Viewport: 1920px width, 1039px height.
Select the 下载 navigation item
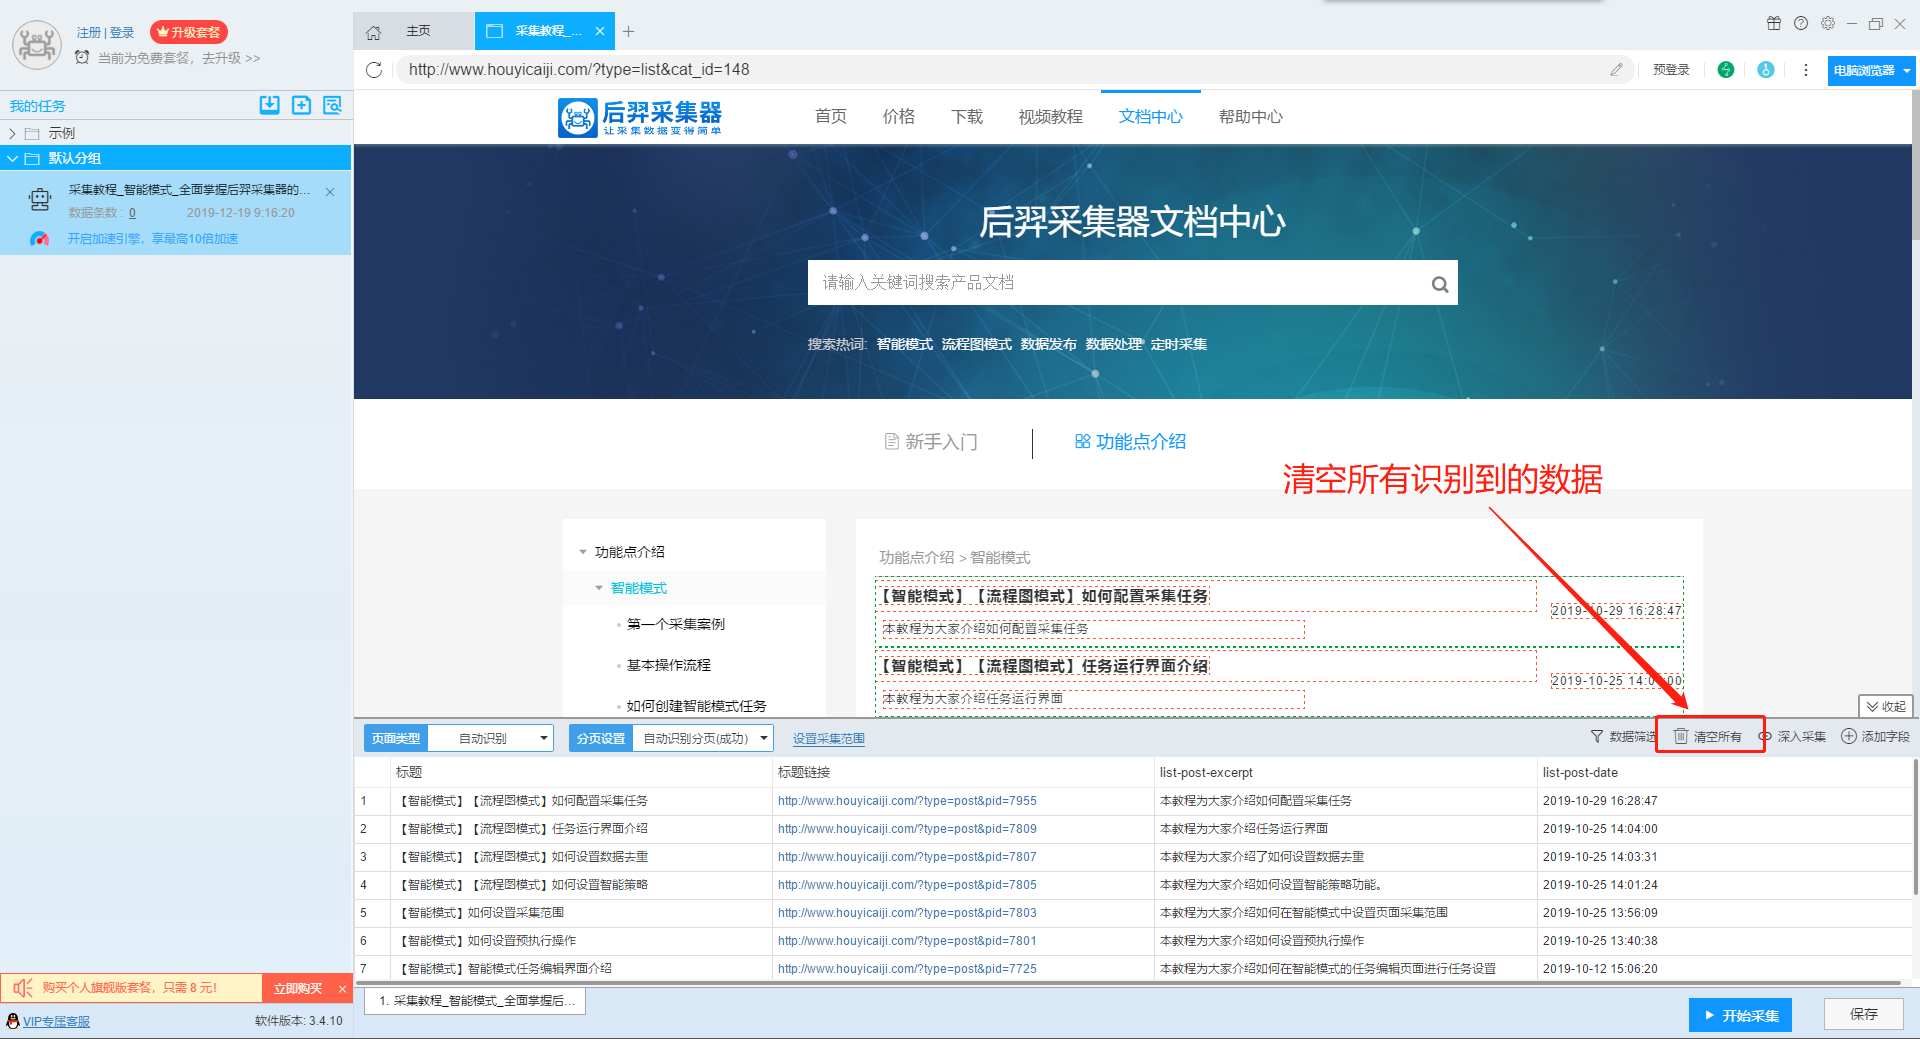(x=967, y=117)
